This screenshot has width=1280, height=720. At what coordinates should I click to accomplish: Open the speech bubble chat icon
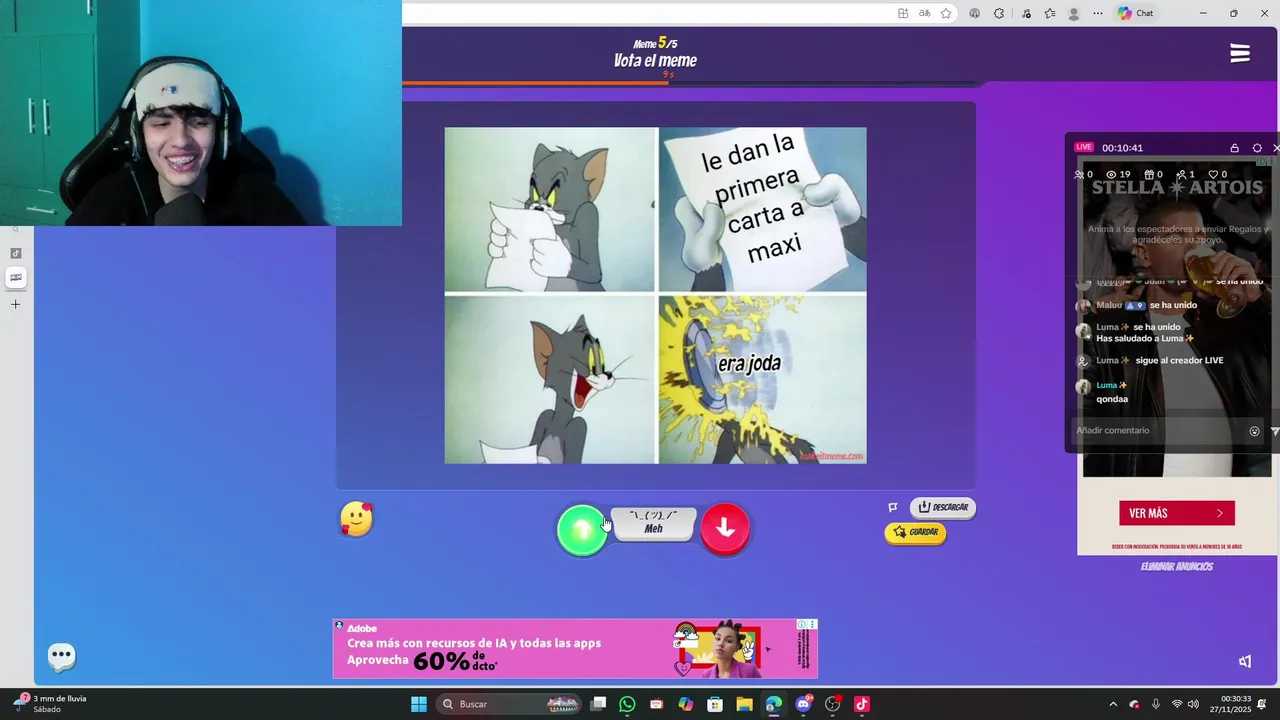click(62, 656)
